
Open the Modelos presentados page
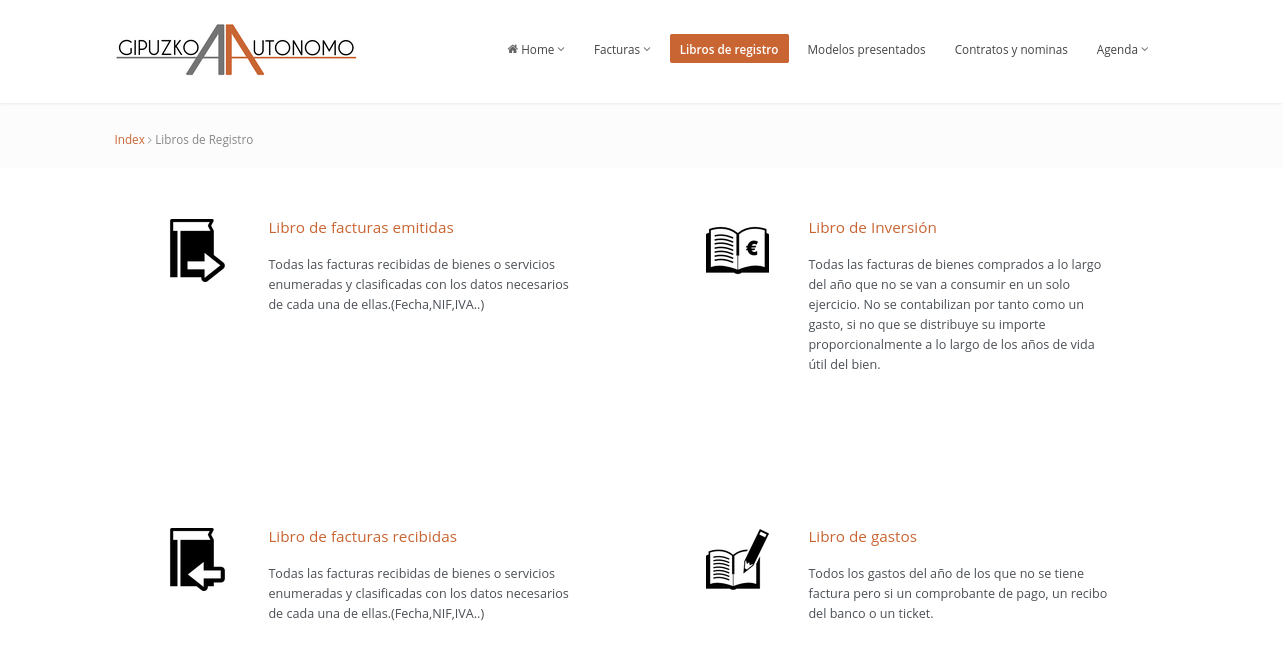pyautogui.click(x=866, y=49)
